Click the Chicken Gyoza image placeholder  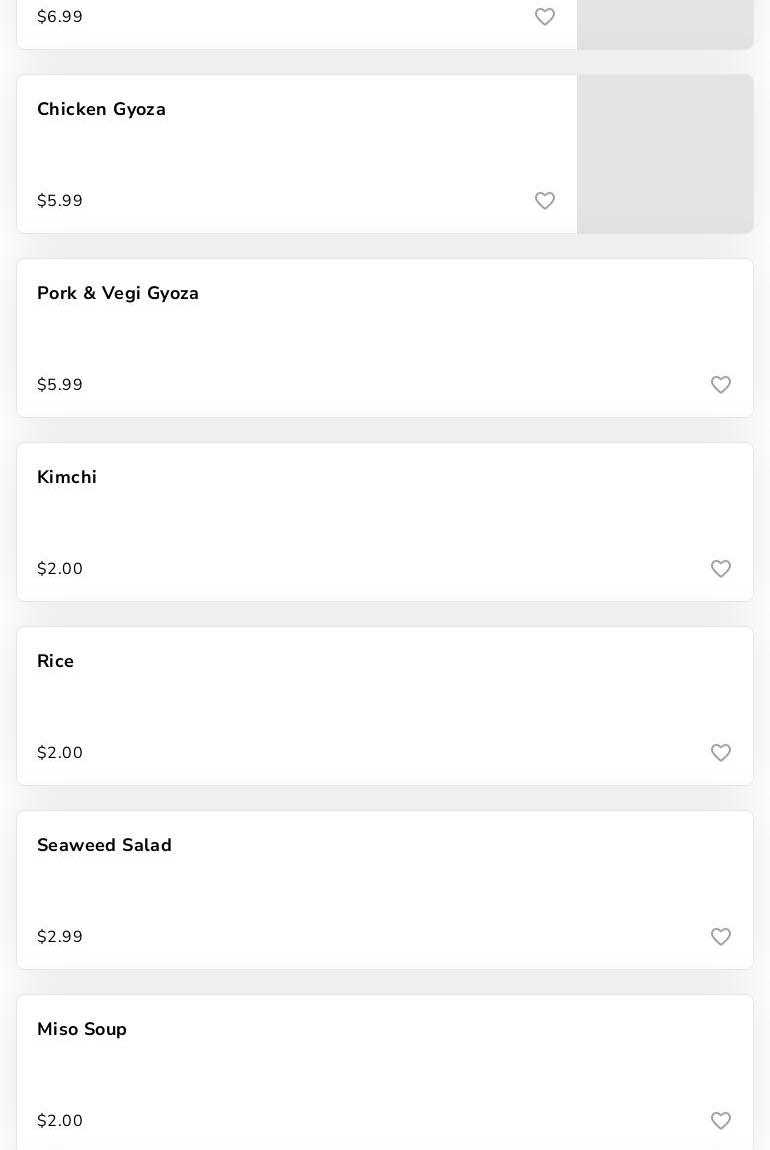click(665, 154)
